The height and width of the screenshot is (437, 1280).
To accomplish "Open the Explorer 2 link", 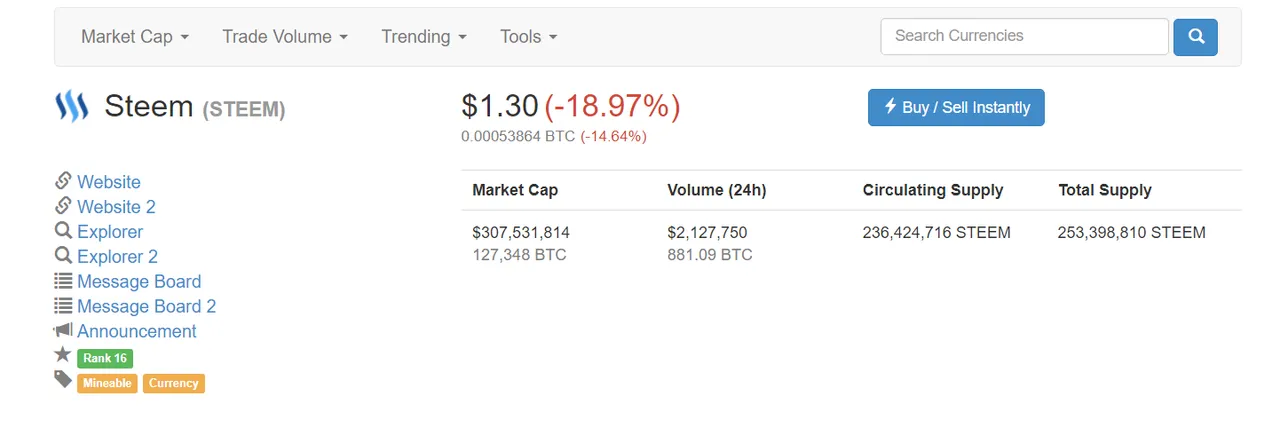I will (x=117, y=257).
